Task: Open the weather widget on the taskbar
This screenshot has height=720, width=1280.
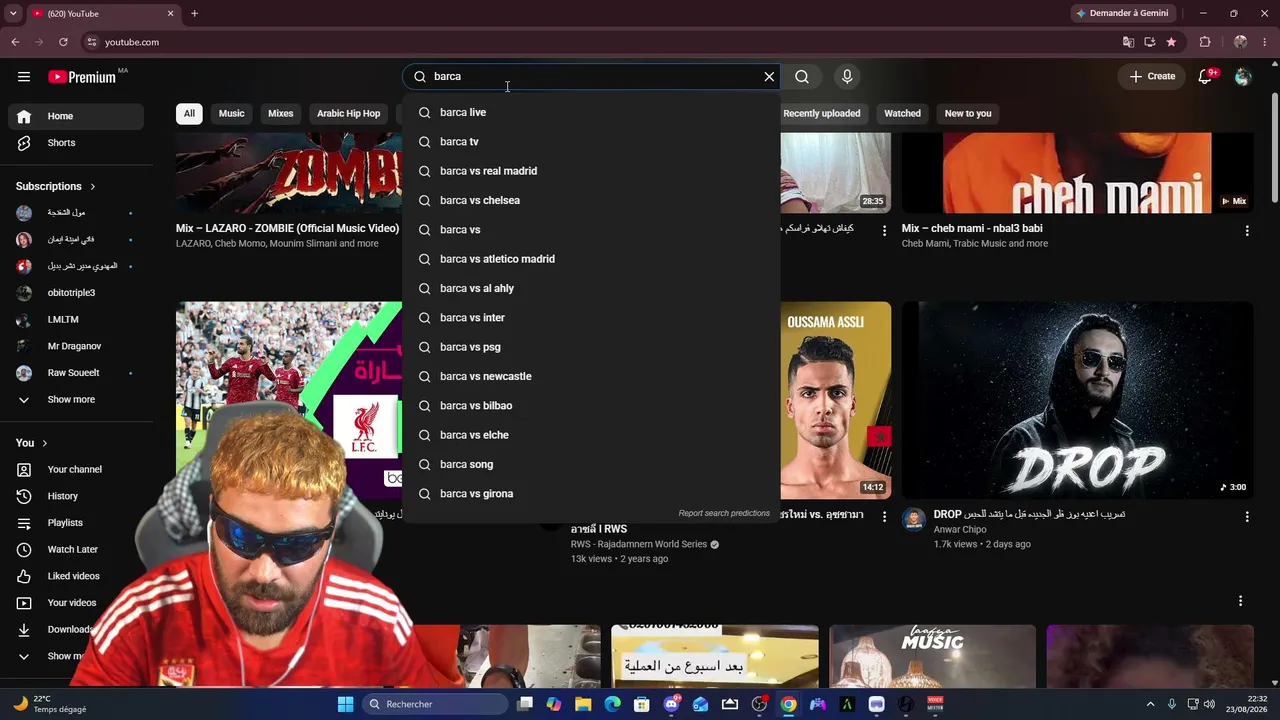Action: pyautogui.click(x=50, y=704)
